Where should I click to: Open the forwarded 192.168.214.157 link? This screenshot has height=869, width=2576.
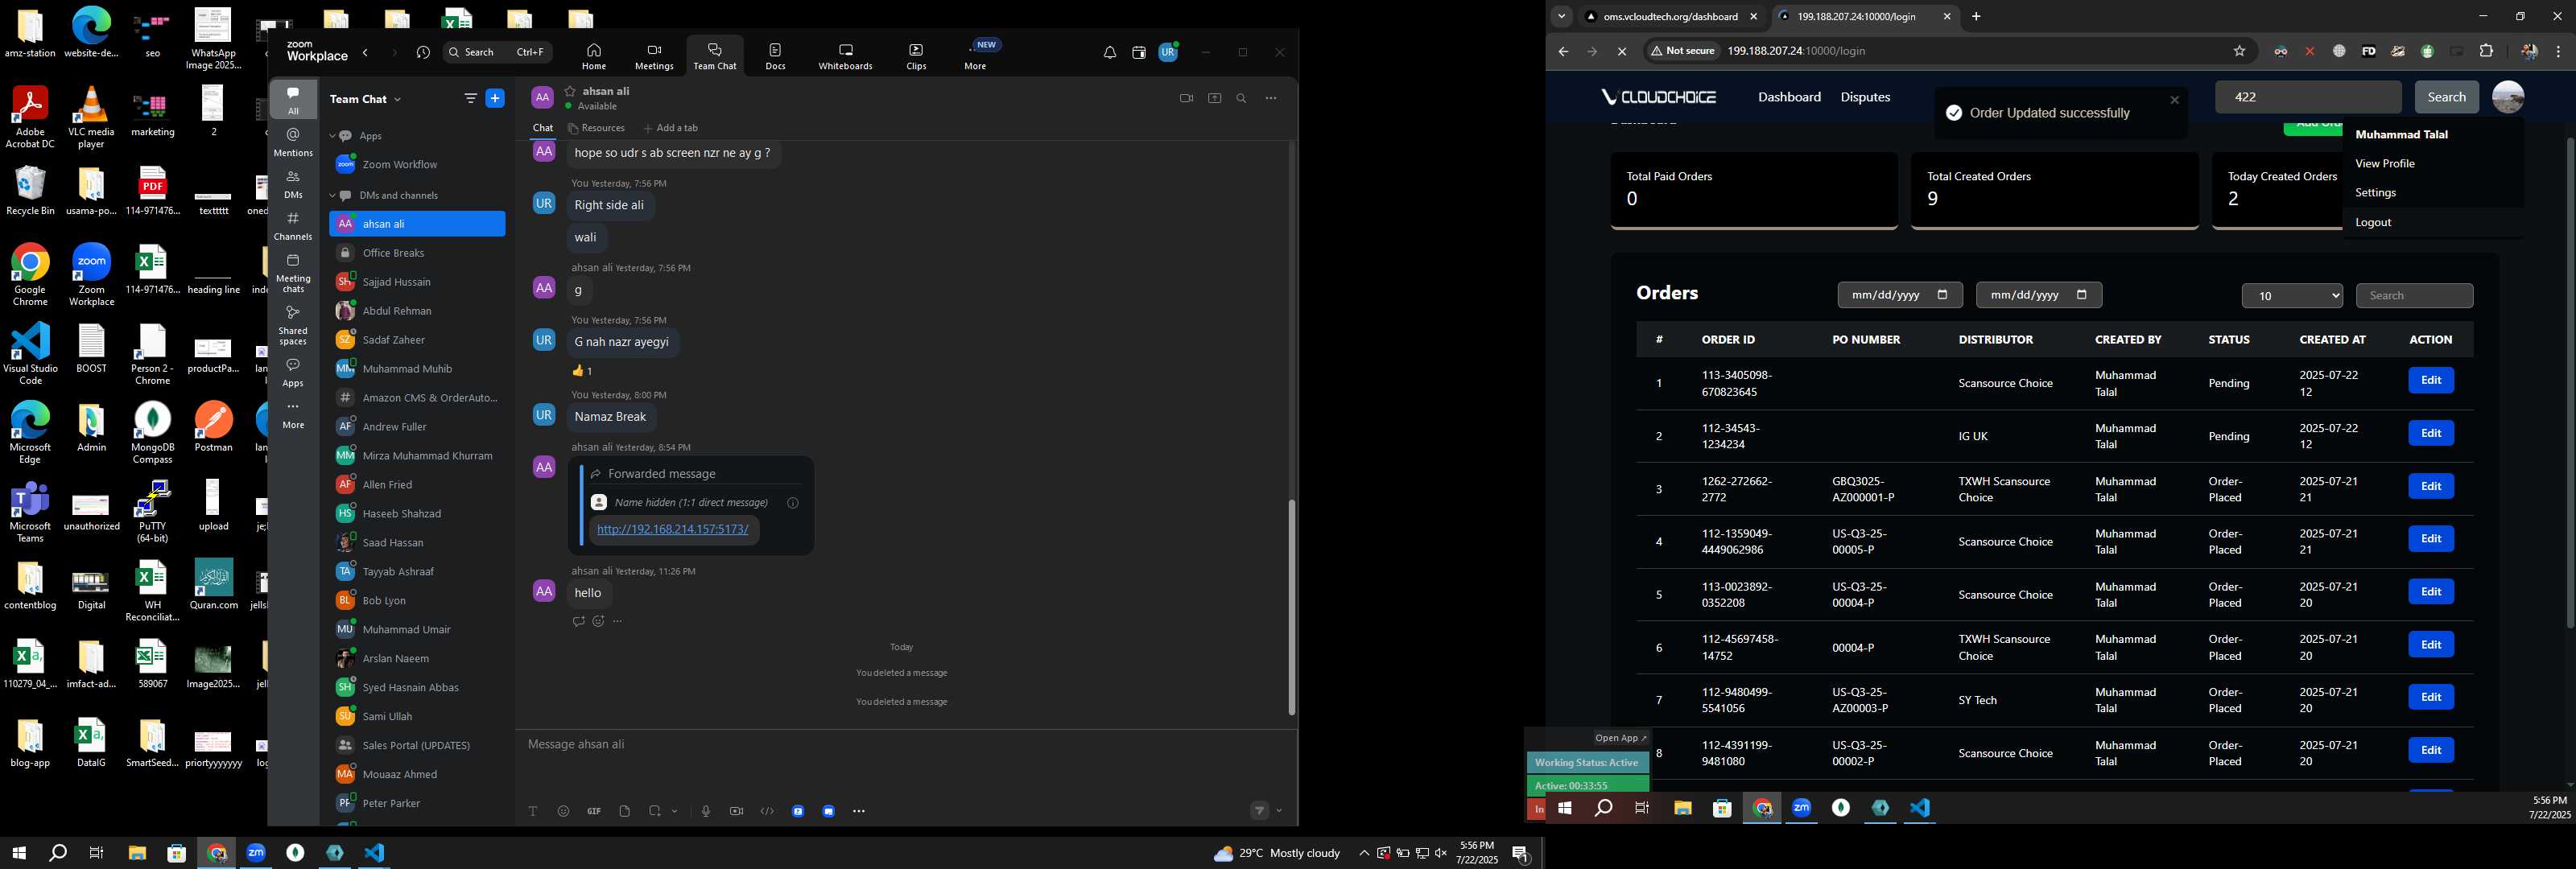(672, 529)
